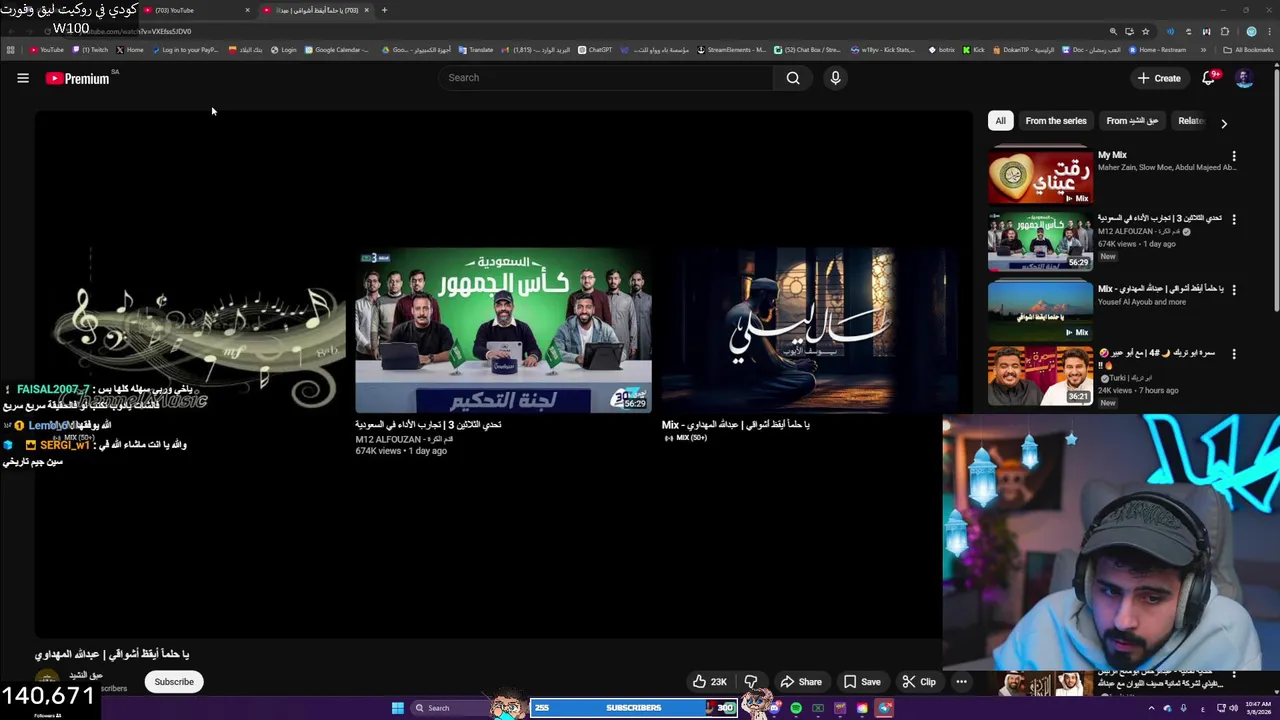Open the account avatar menu
The image size is (1280, 720).
[1244, 78]
